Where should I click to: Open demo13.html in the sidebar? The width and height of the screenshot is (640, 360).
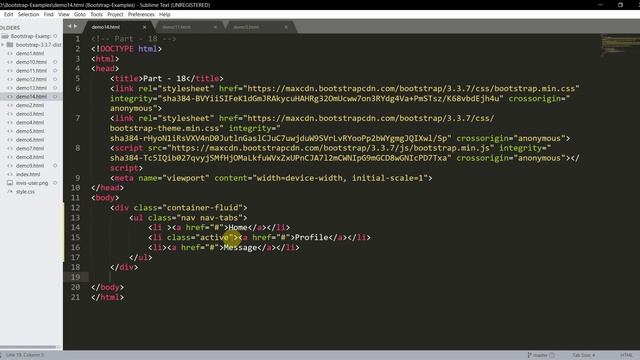coord(31,88)
